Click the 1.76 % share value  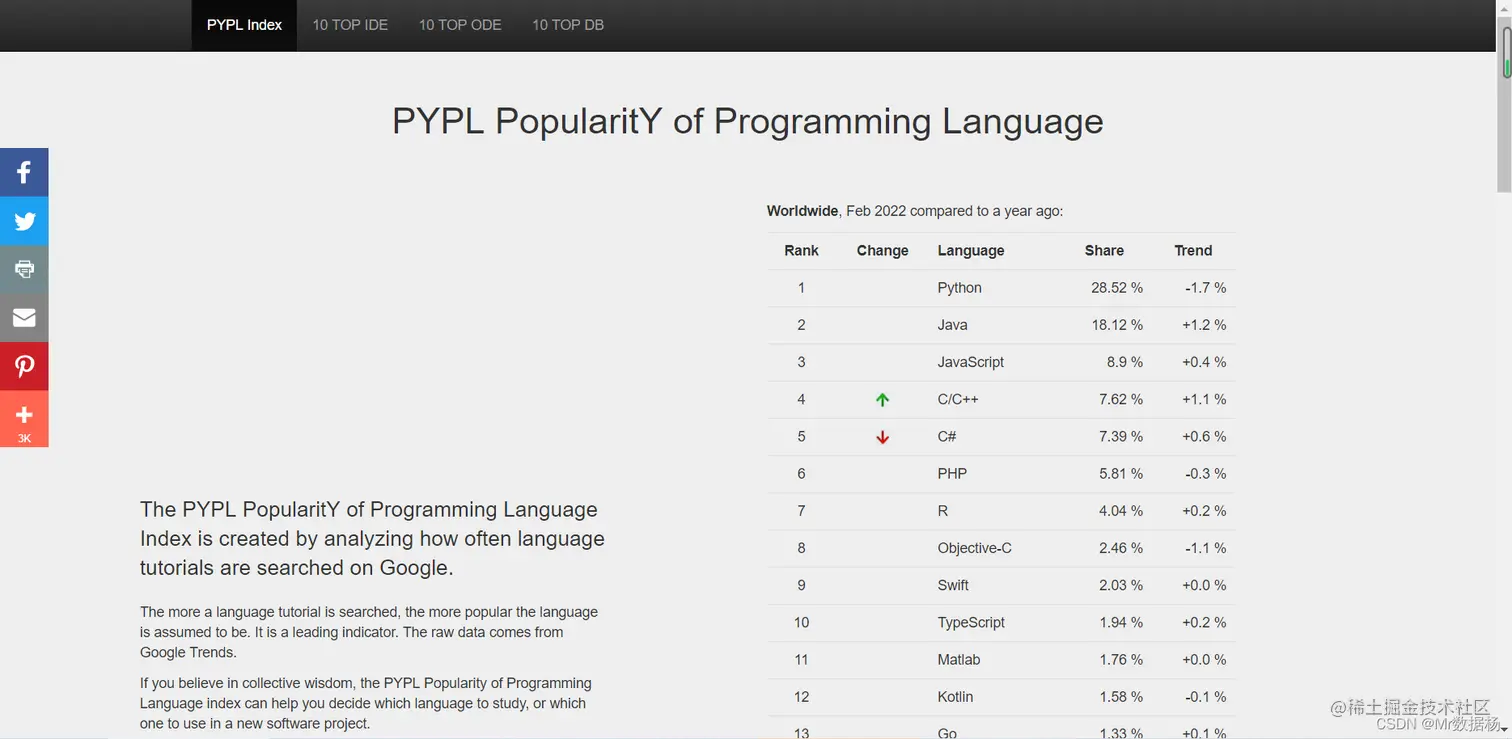(1121, 660)
